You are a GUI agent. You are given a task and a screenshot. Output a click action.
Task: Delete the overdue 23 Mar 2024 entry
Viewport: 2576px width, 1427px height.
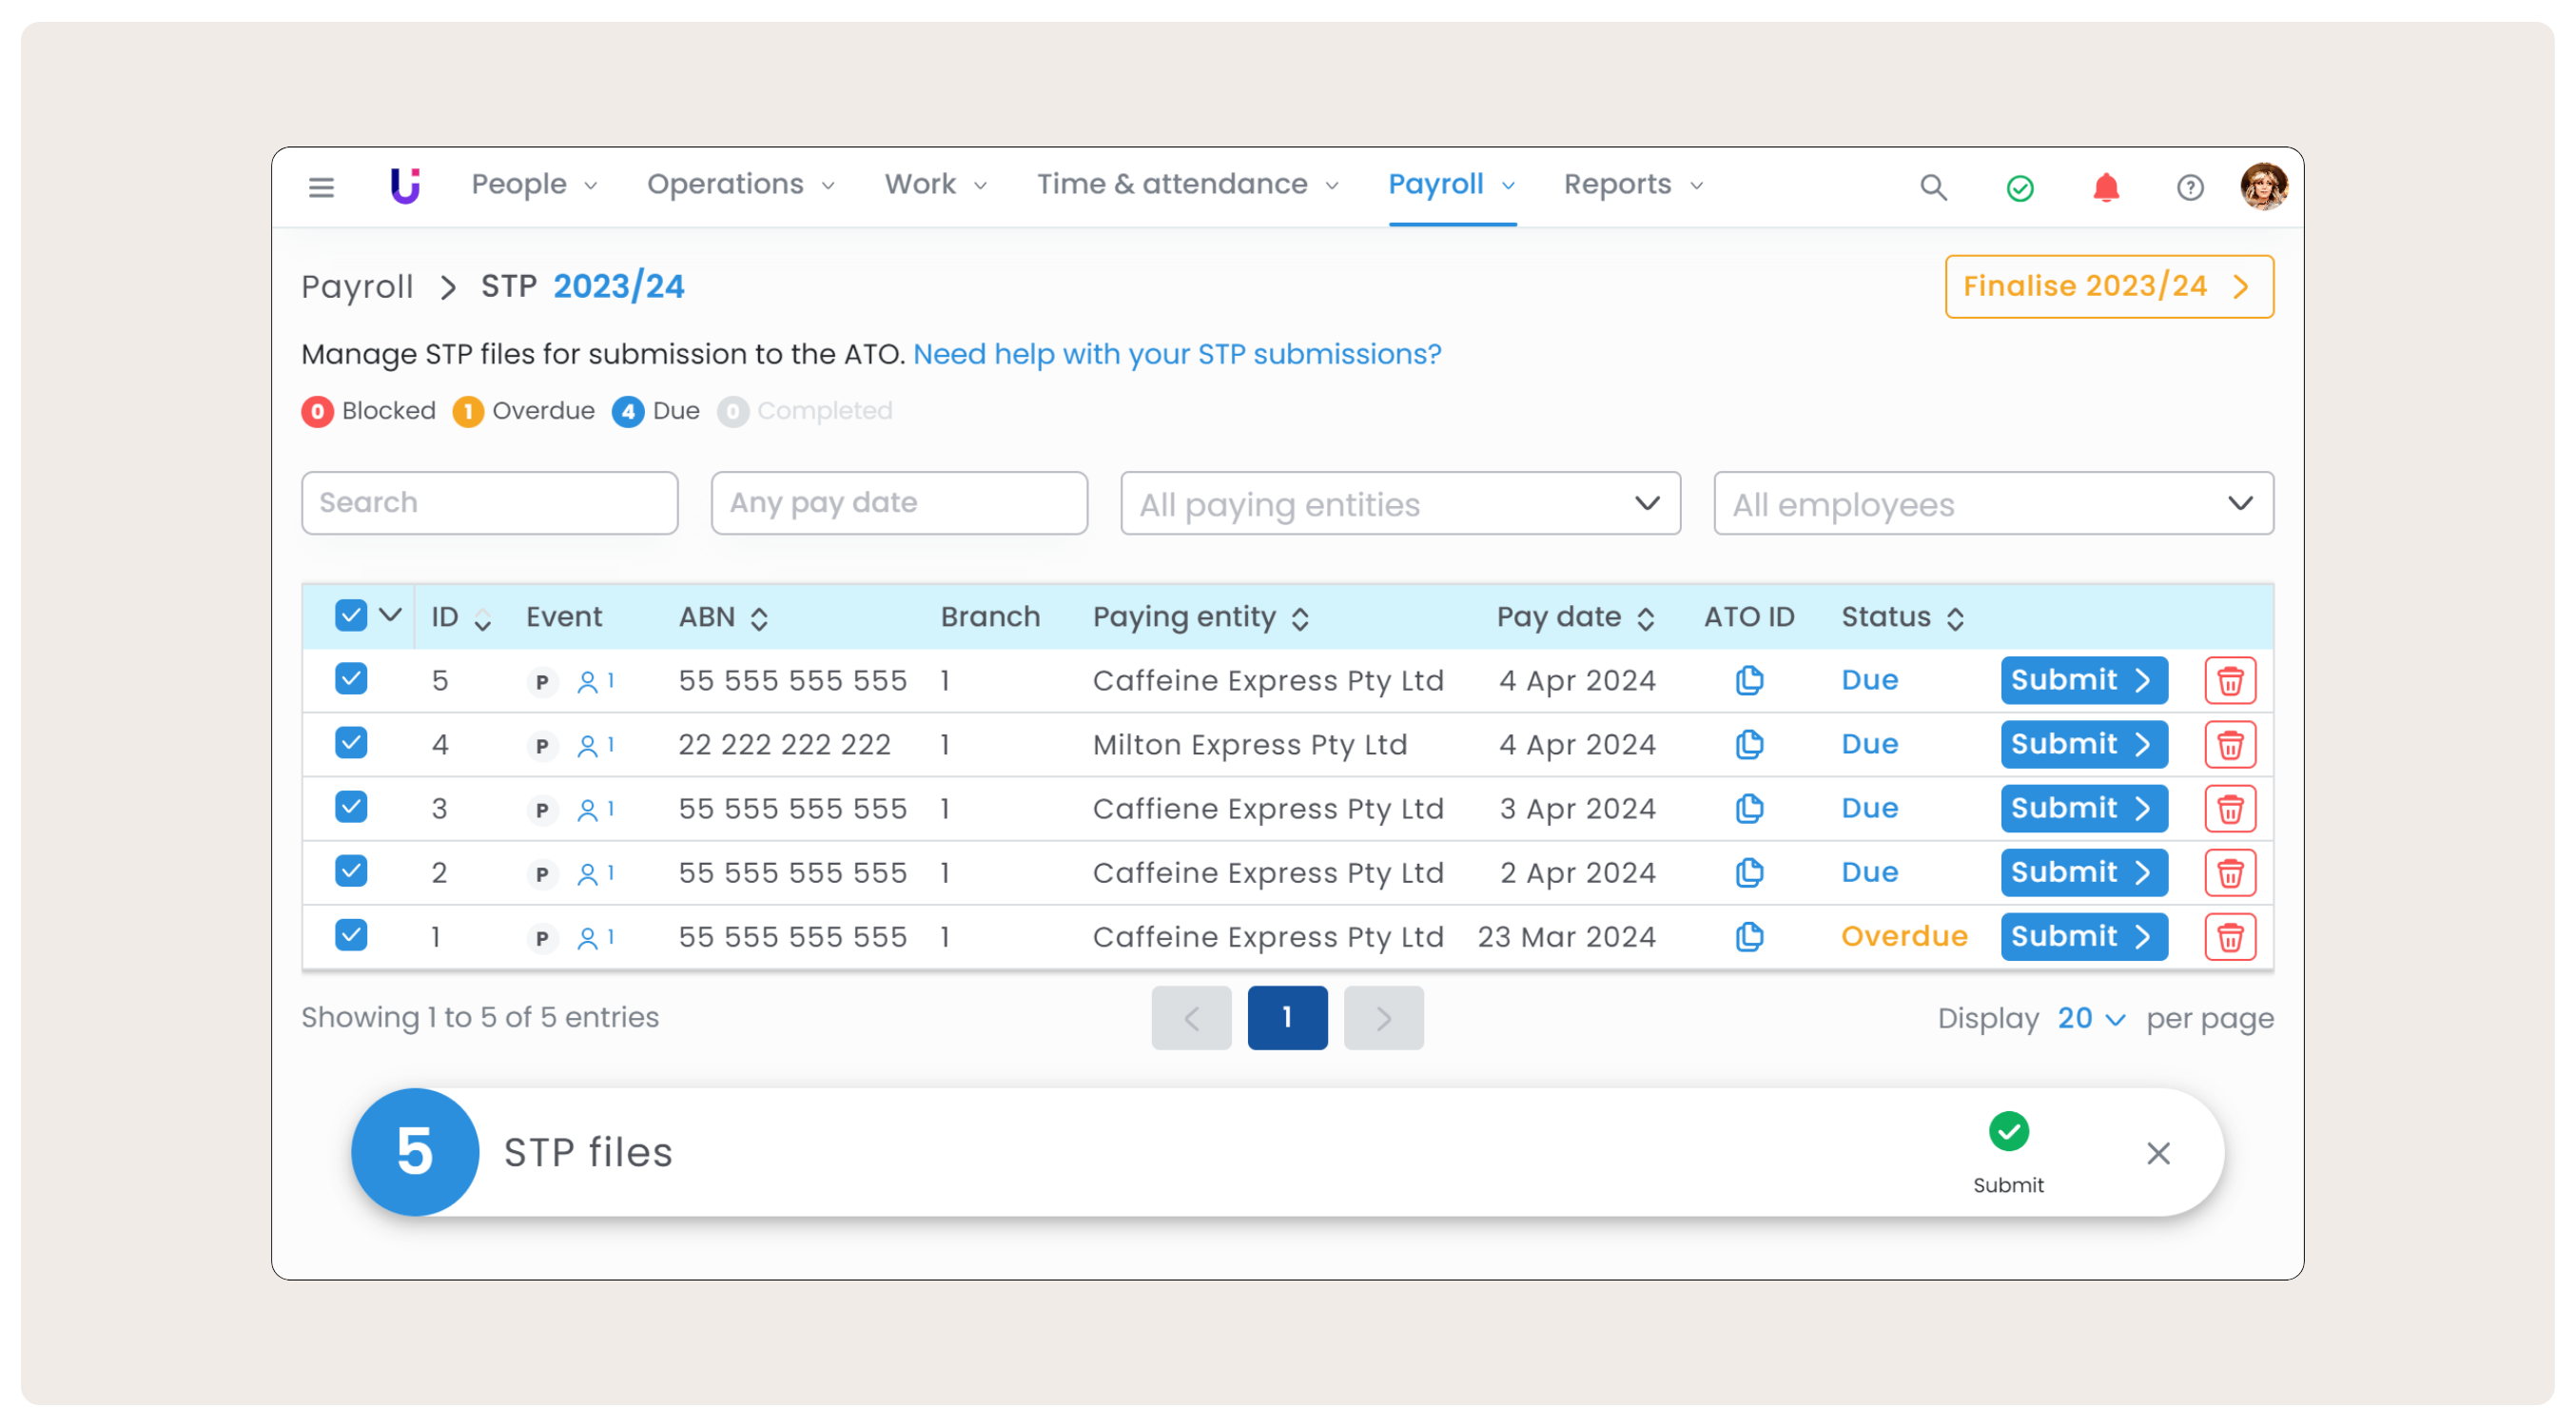(x=2229, y=937)
